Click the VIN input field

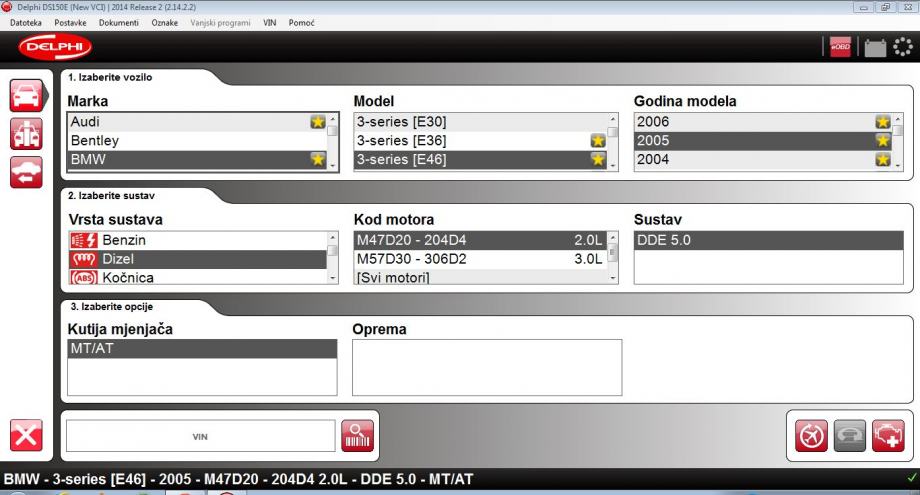[200, 436]
